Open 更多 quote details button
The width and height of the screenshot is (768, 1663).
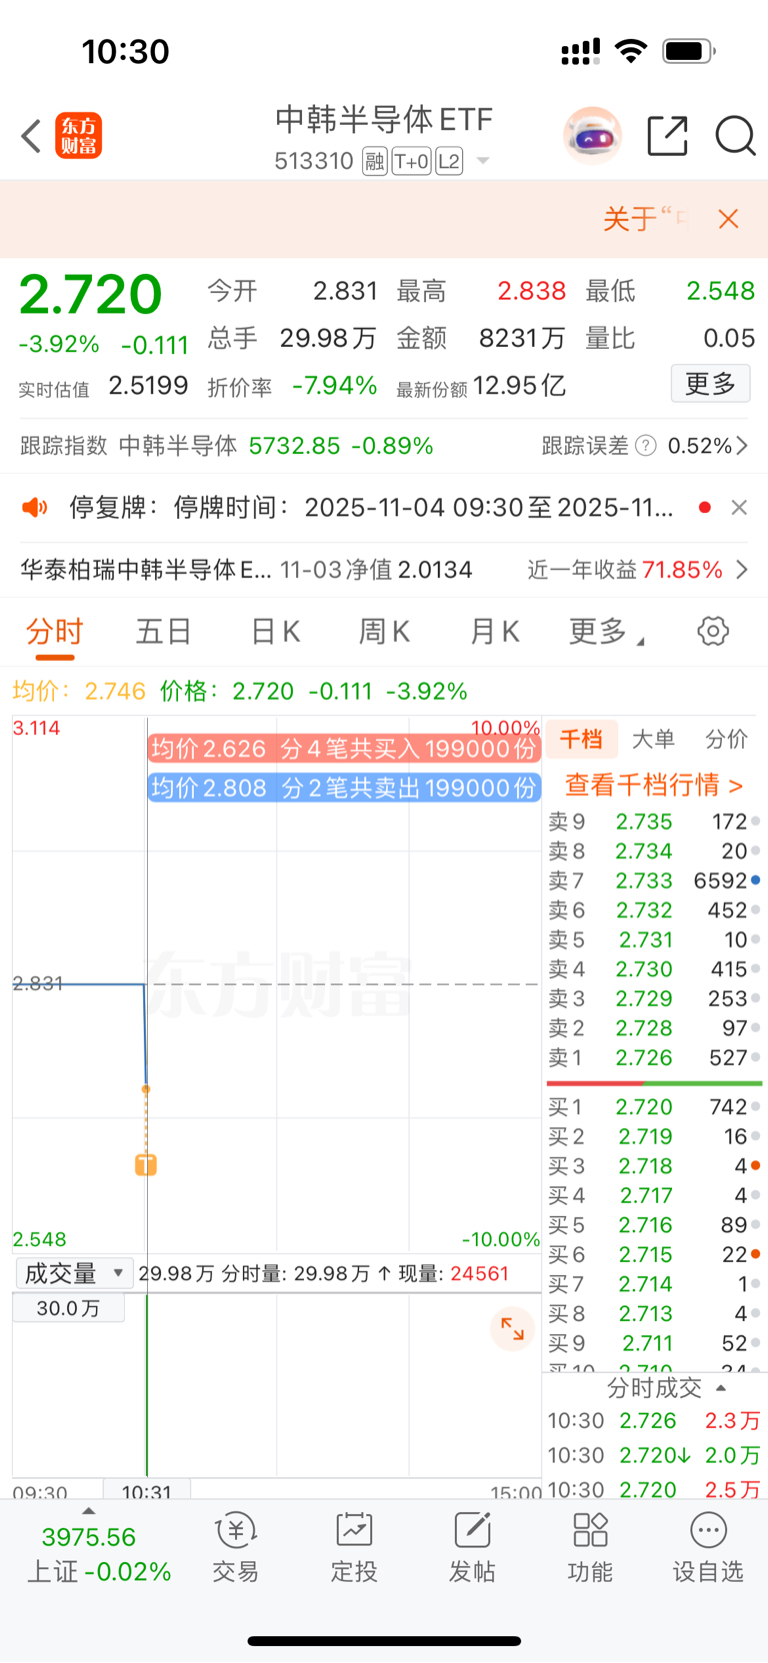tap(710, 384)
